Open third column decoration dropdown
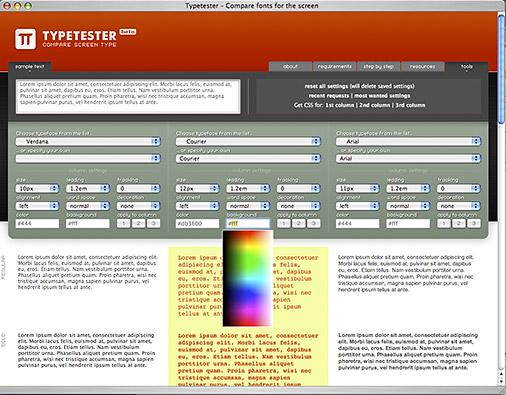Screen dimensions: 506x395 click(459, 206)
